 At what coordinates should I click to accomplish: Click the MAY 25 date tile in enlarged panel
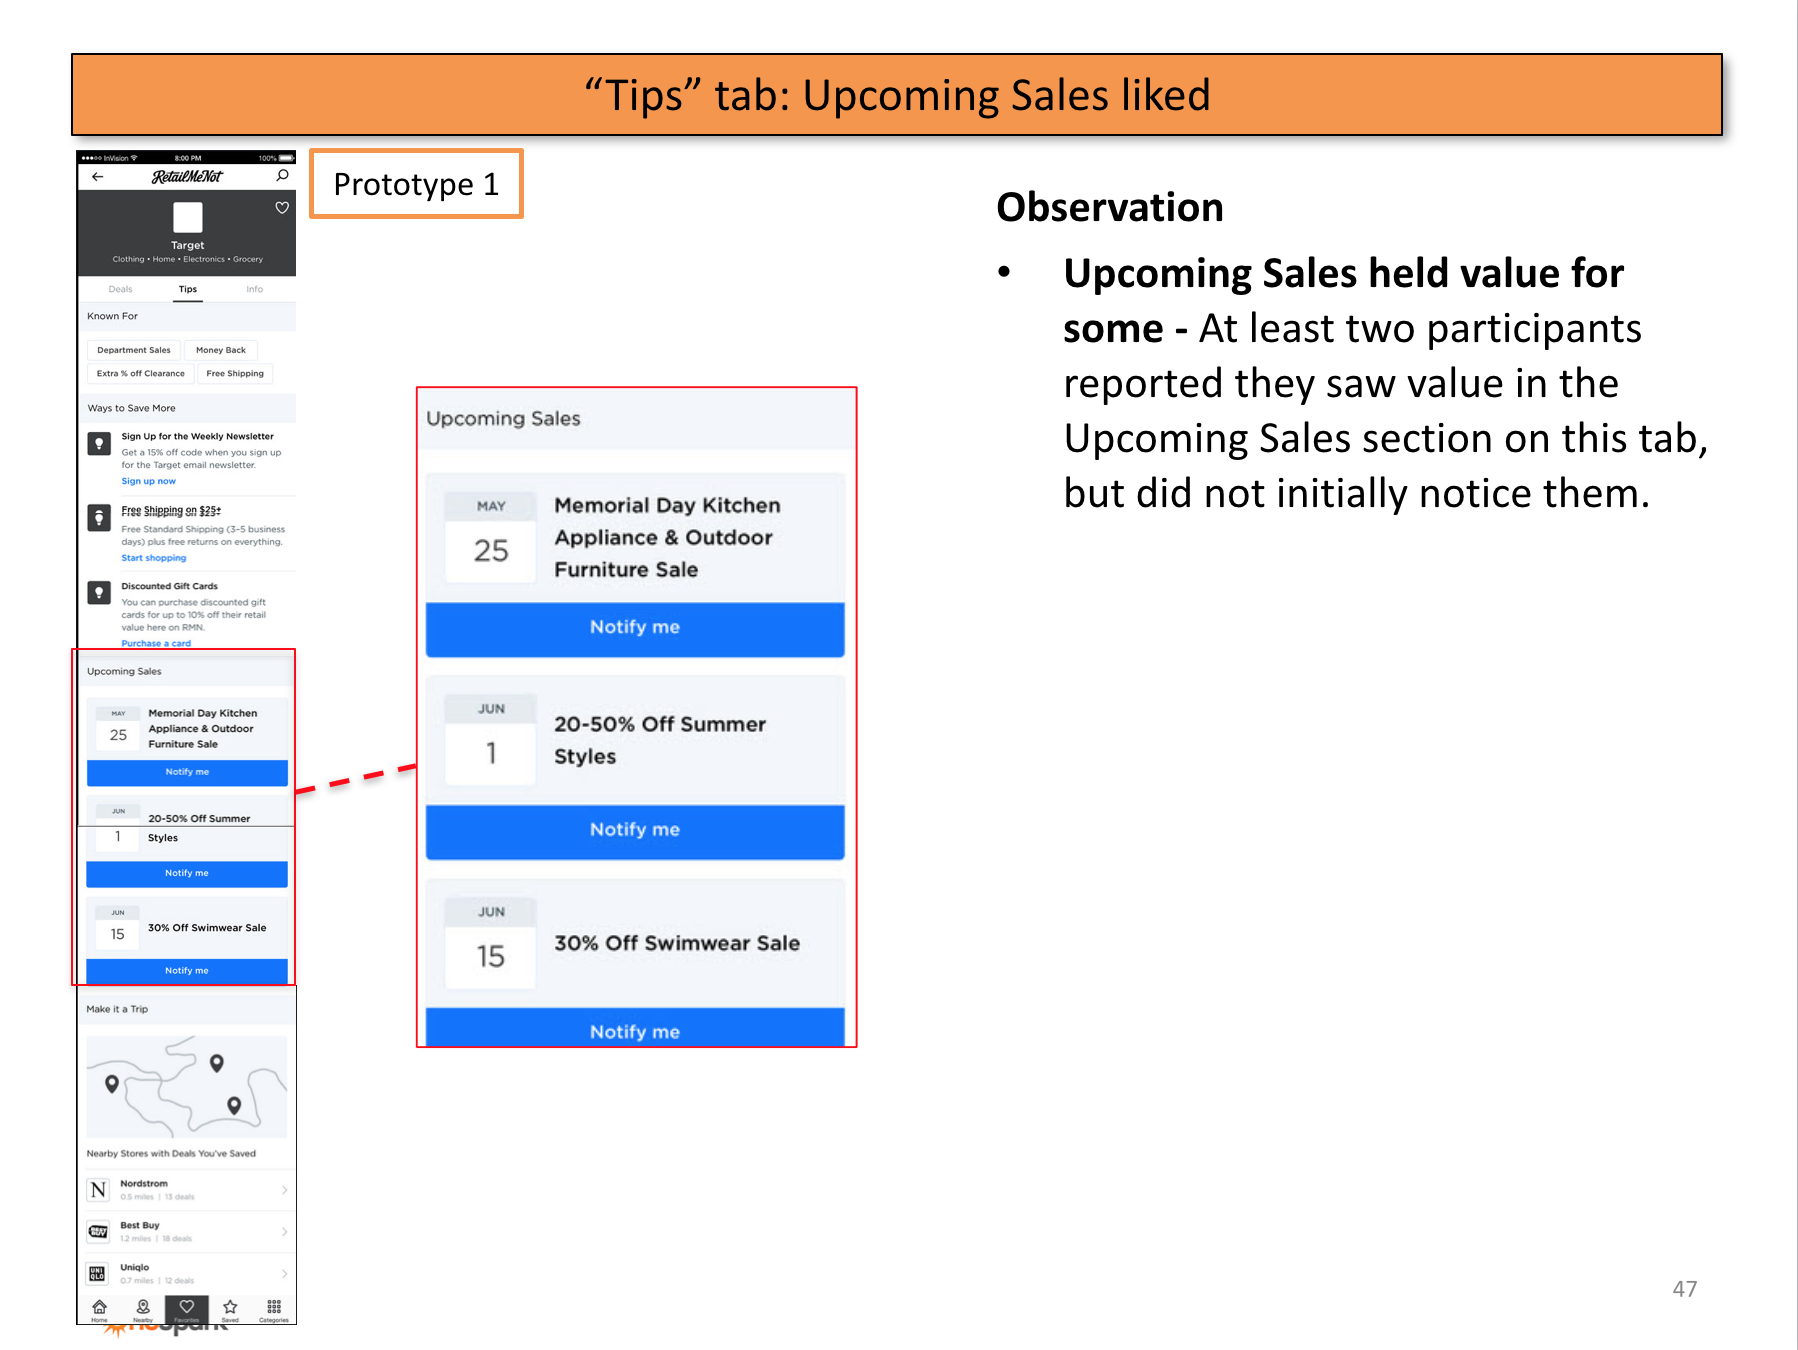pos(491,538)
